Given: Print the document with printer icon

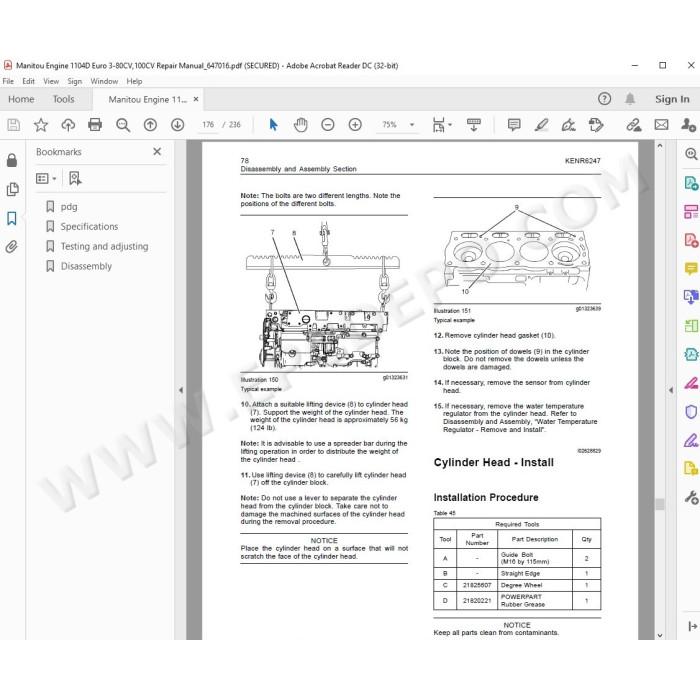Looking at the screenshot, I should tap(95, 125).
